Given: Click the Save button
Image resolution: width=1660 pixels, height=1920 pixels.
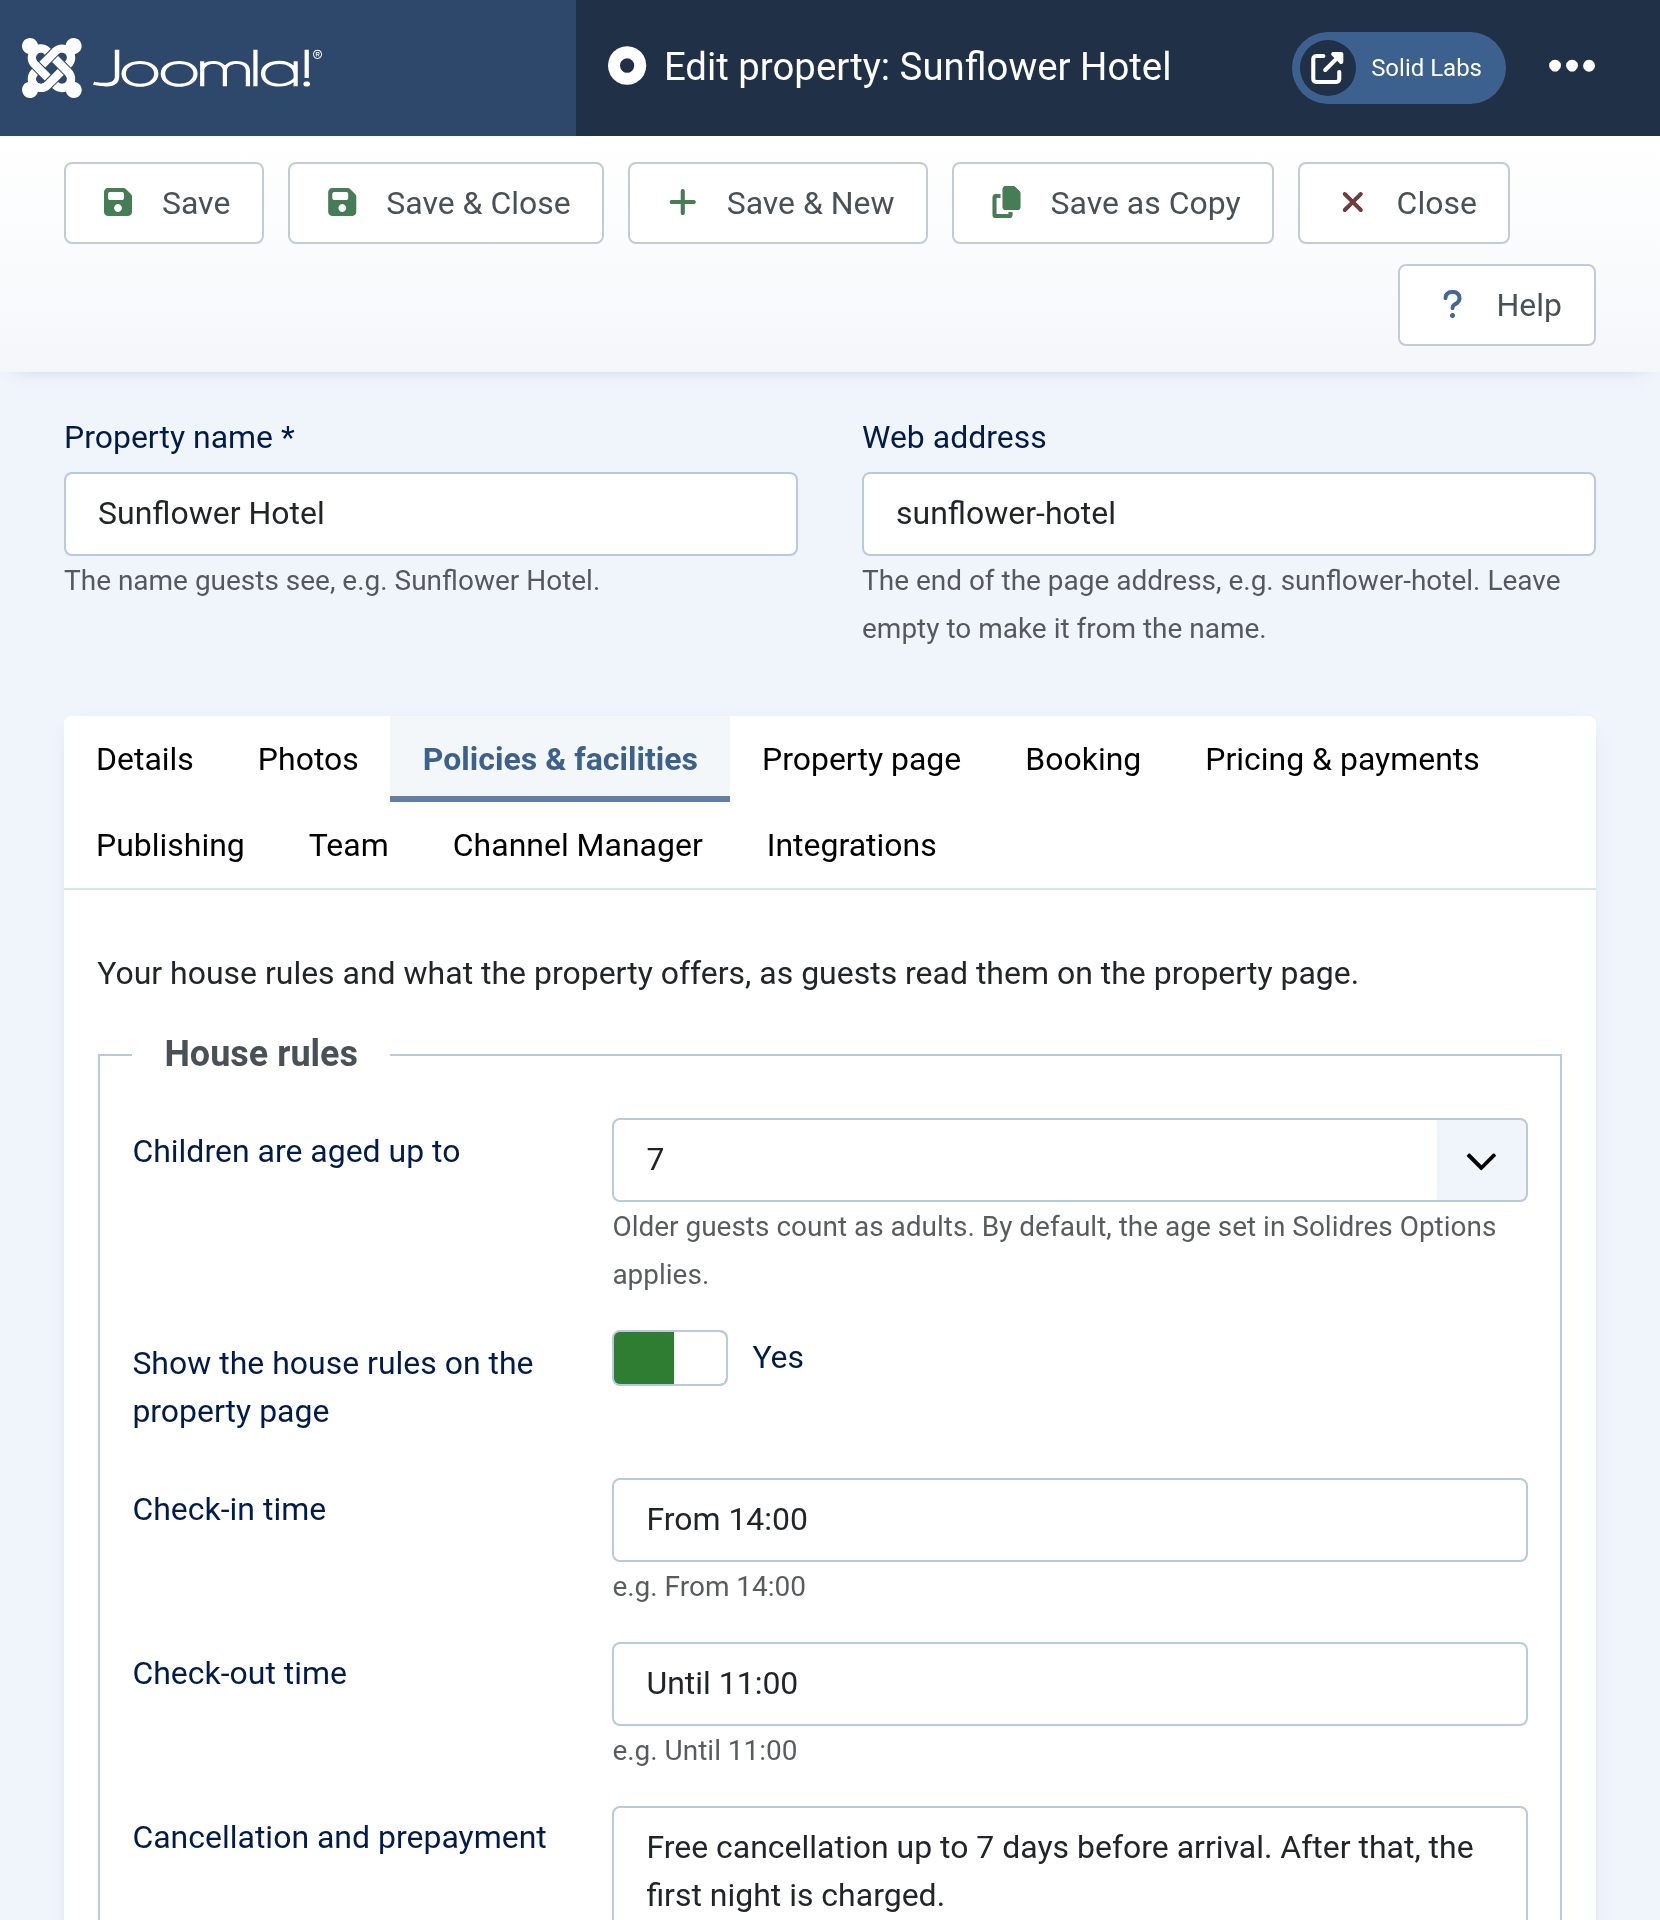Looking at the screenshot, I should tap(164, 203).
